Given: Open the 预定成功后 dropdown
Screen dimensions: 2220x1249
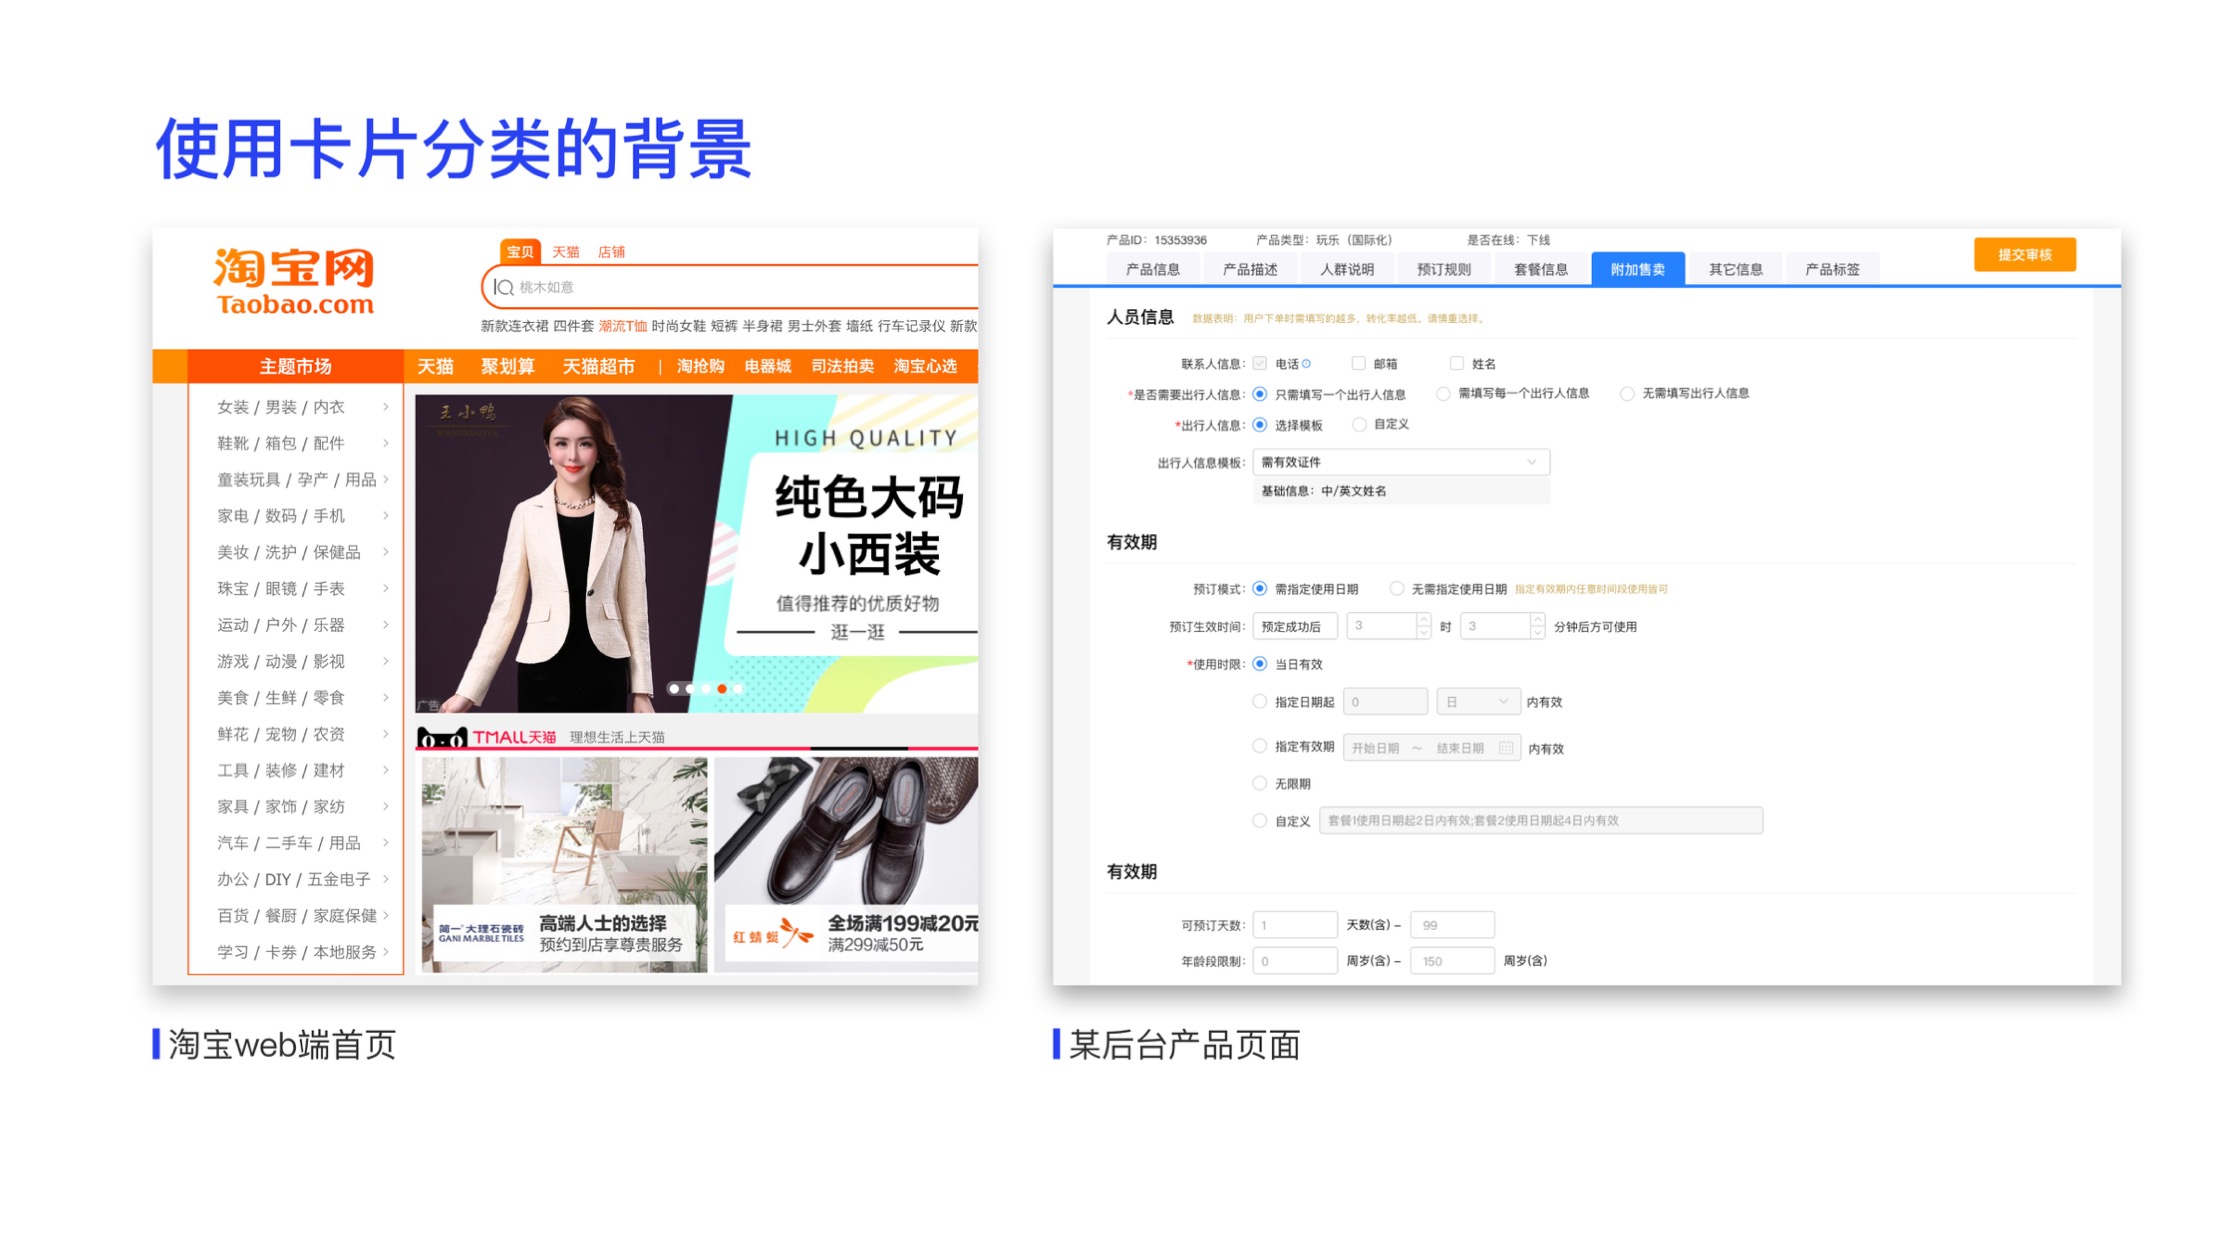Looking at the screenshot, I should coord(1294,627).
